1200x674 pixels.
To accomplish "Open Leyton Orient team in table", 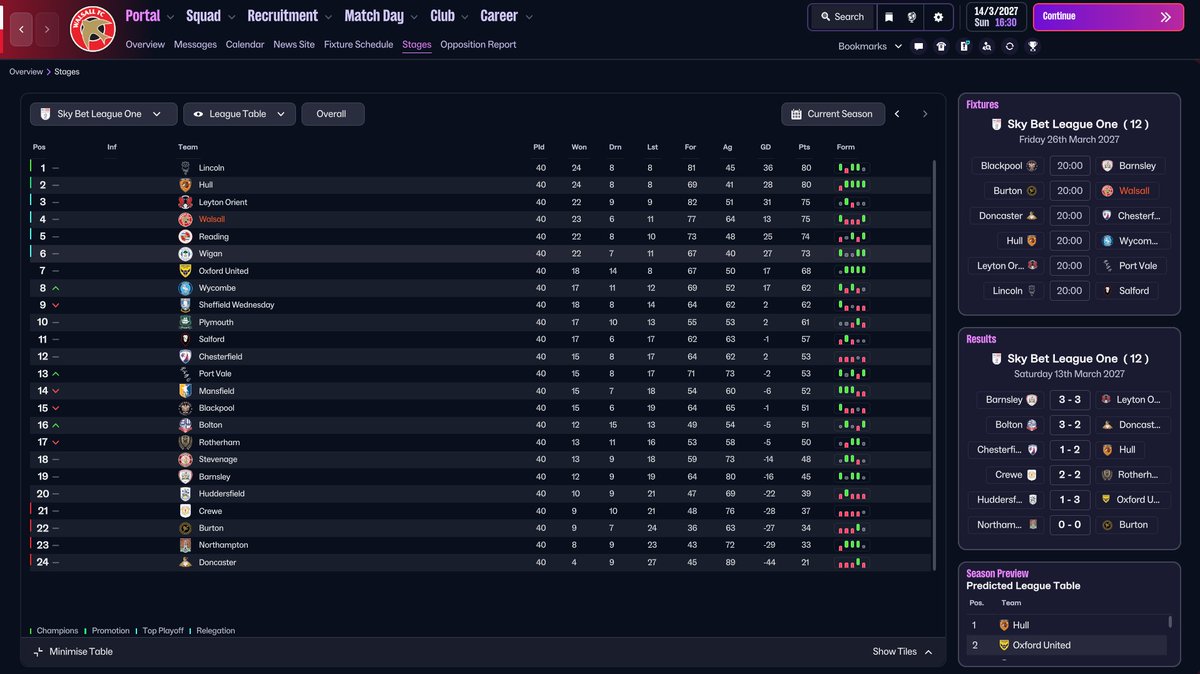I will click(223, 202).
